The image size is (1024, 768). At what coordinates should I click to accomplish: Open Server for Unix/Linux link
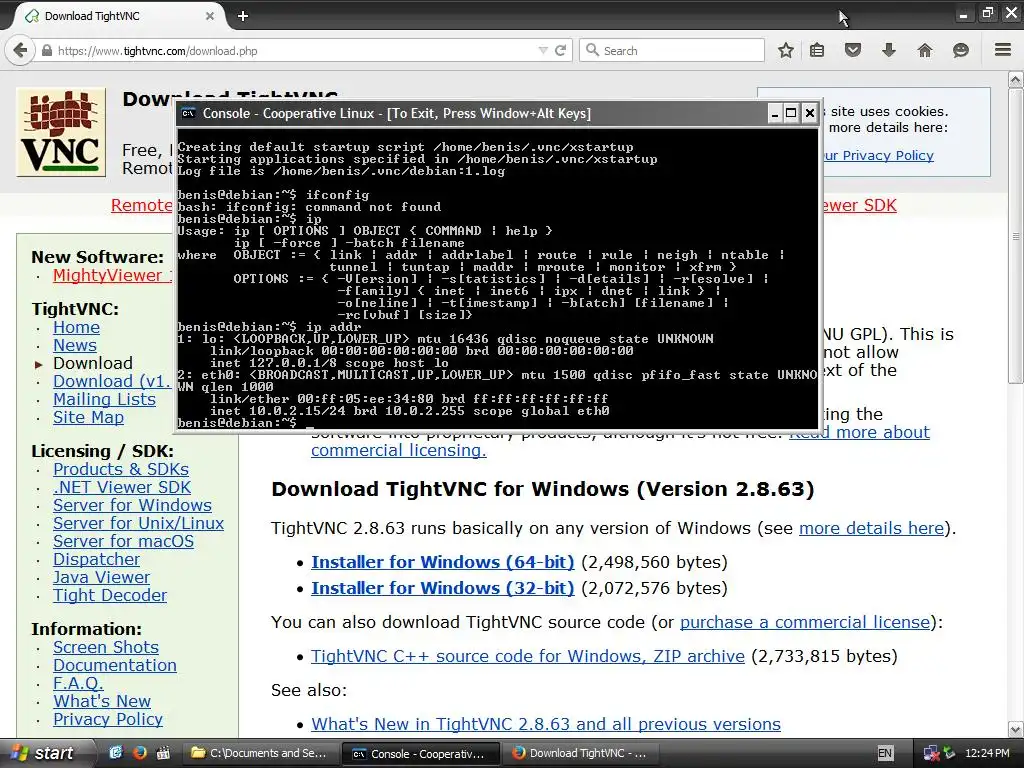138,523
